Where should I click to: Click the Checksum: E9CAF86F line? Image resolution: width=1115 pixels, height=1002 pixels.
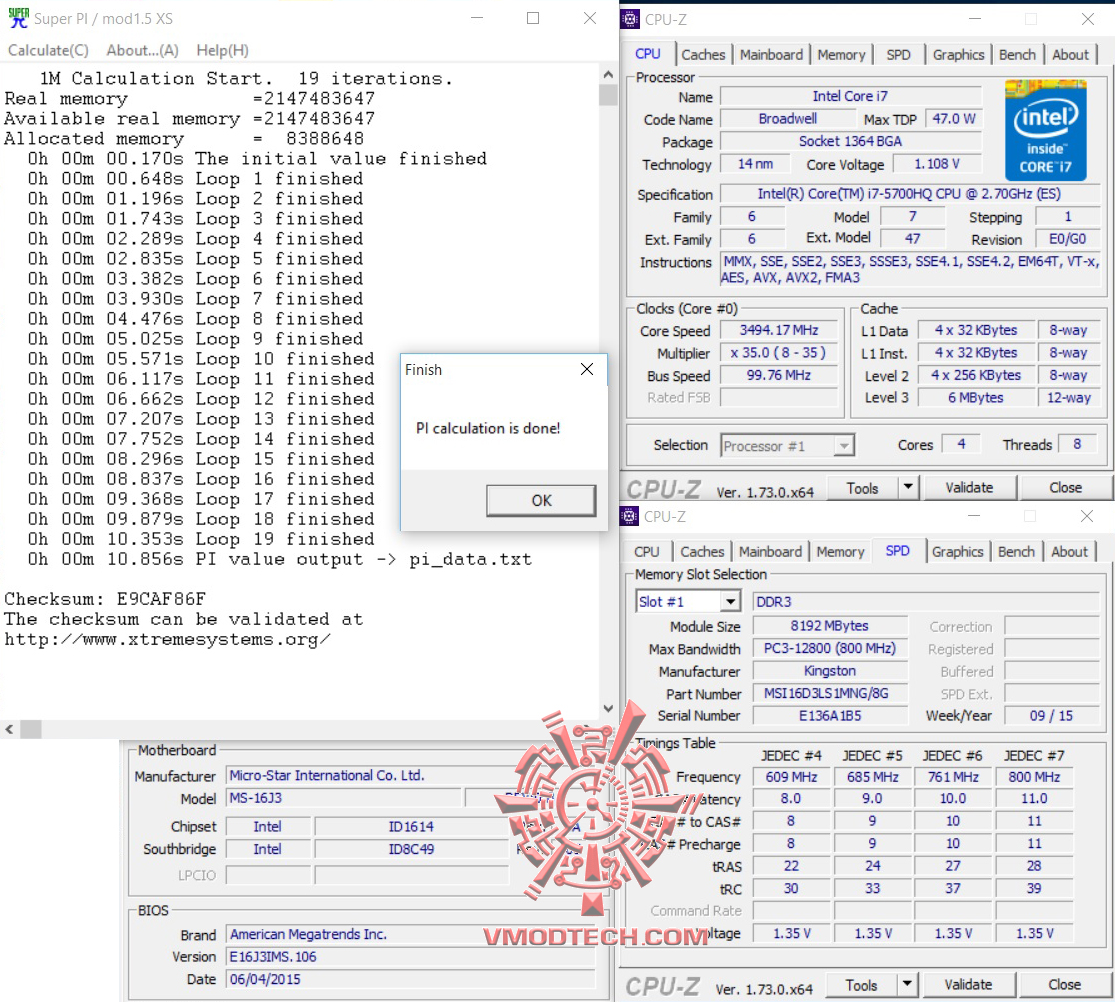105,599
